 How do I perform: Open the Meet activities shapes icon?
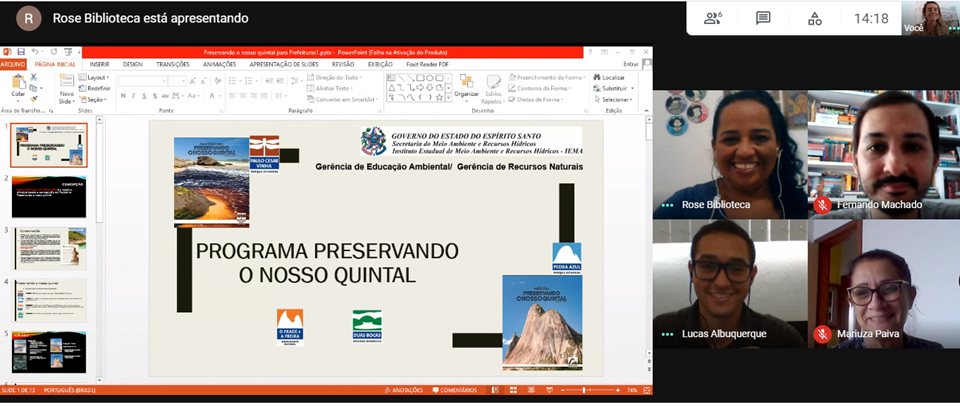point(815,18)
